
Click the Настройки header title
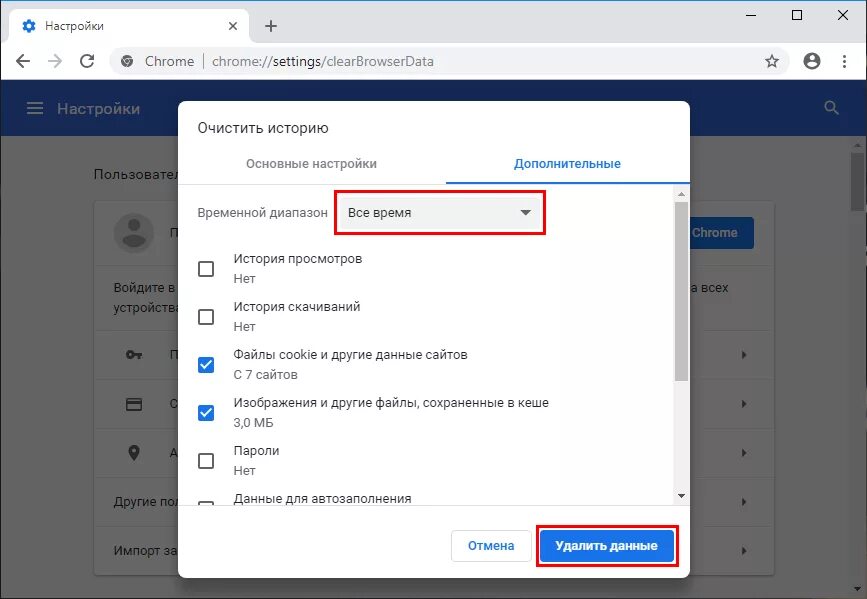98,108
